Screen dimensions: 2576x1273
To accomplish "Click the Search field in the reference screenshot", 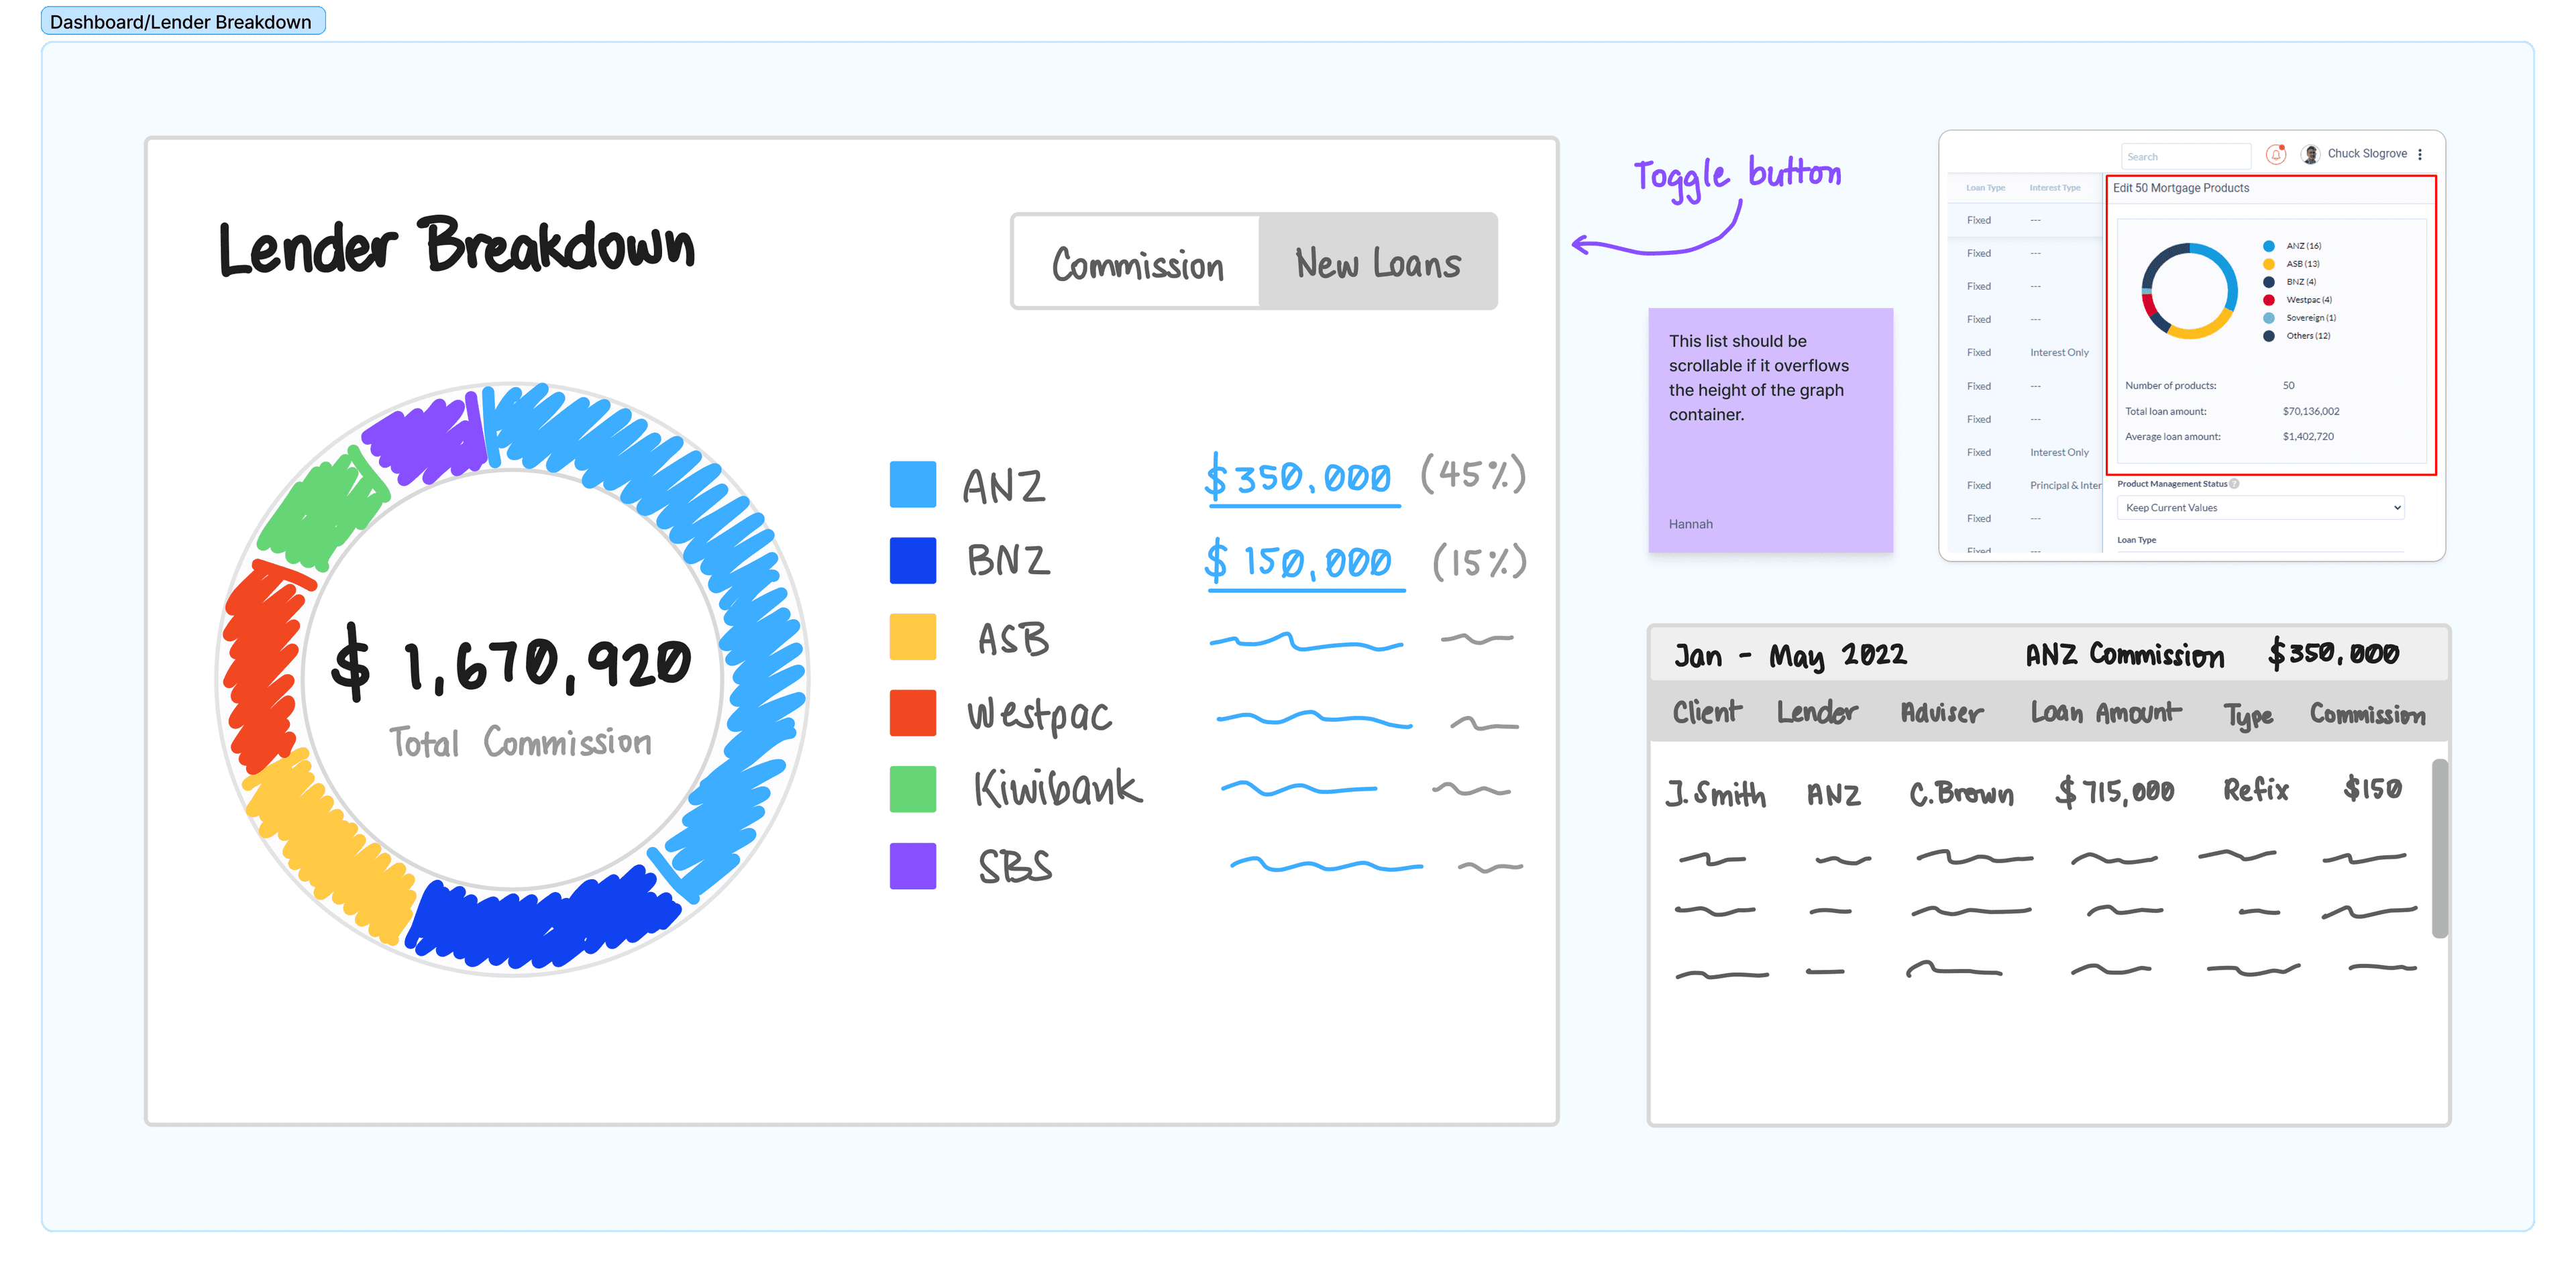I will [x=2185, y=156].
